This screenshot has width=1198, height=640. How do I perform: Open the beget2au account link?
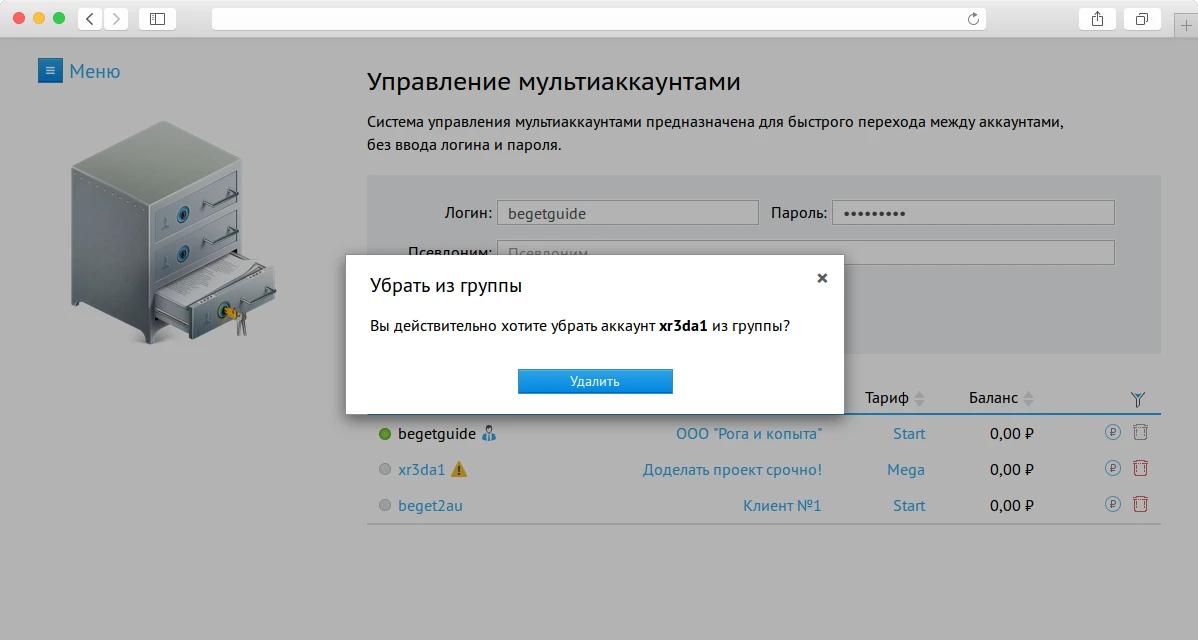(430, 506)
